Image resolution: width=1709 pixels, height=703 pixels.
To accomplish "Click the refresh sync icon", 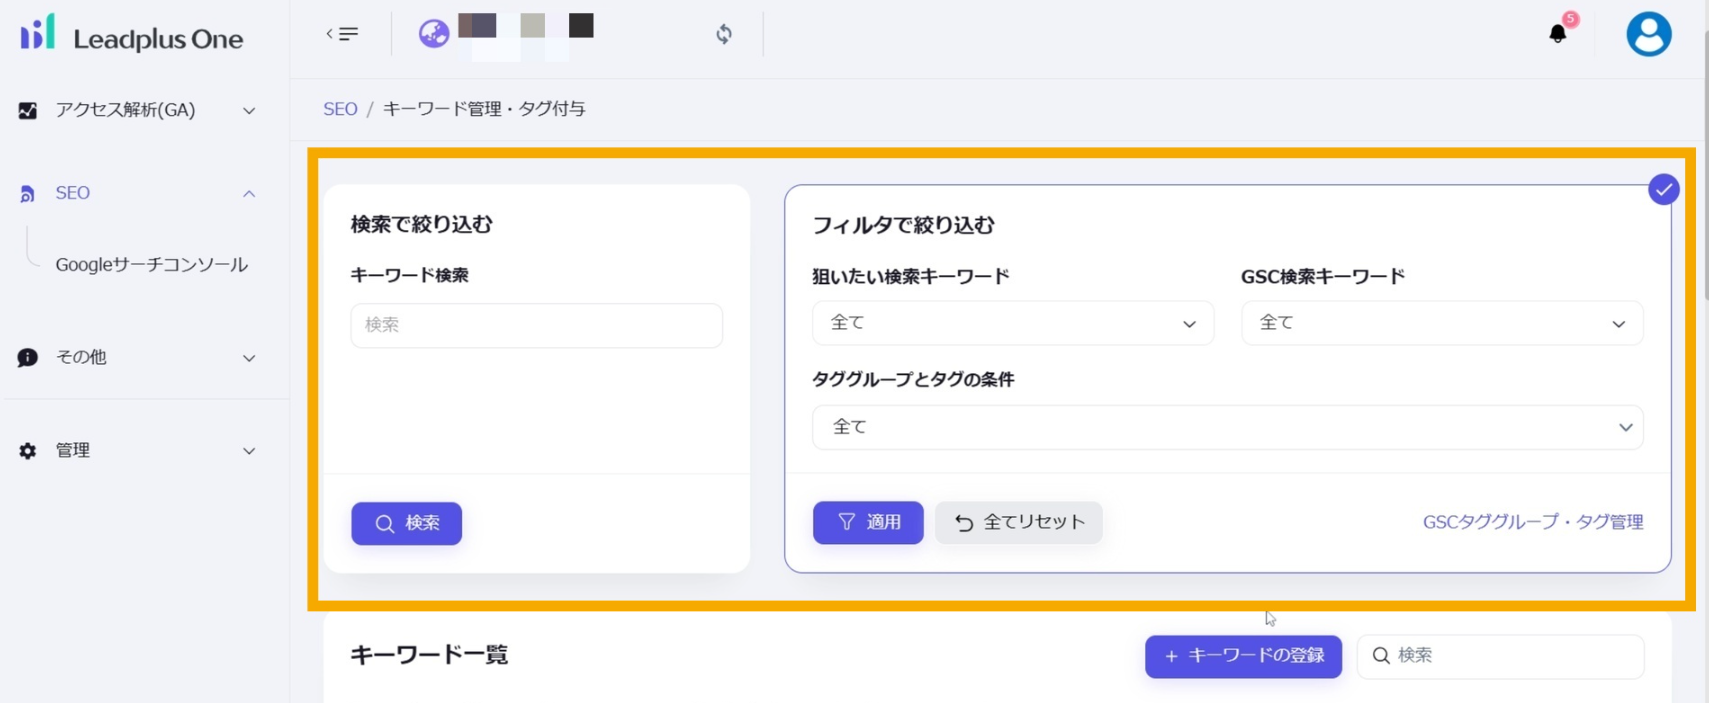I will click(724, 34).
